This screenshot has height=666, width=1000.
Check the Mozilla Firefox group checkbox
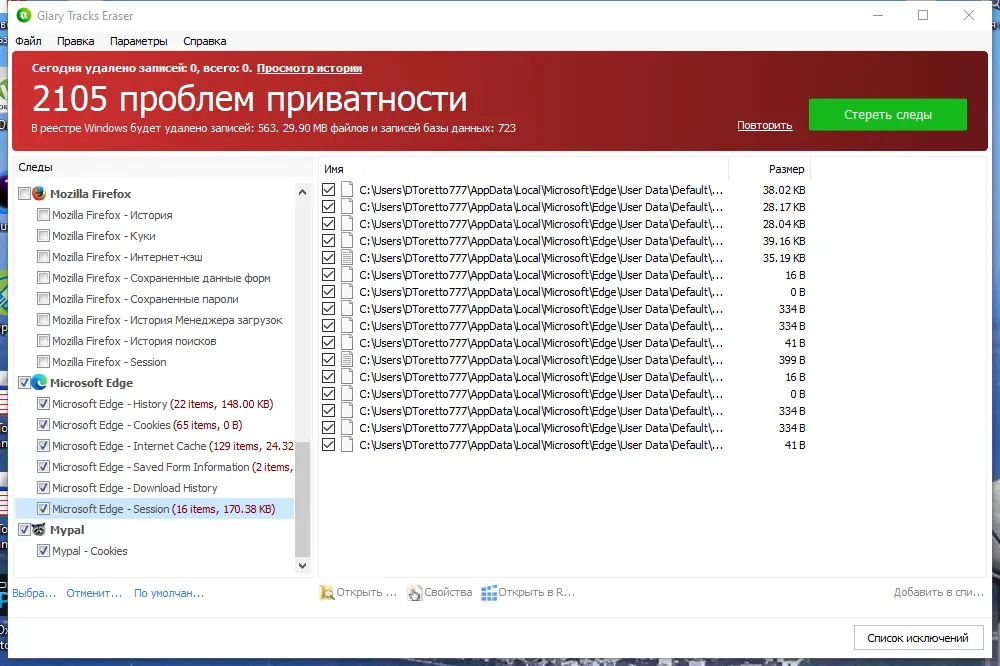point(24,193)
